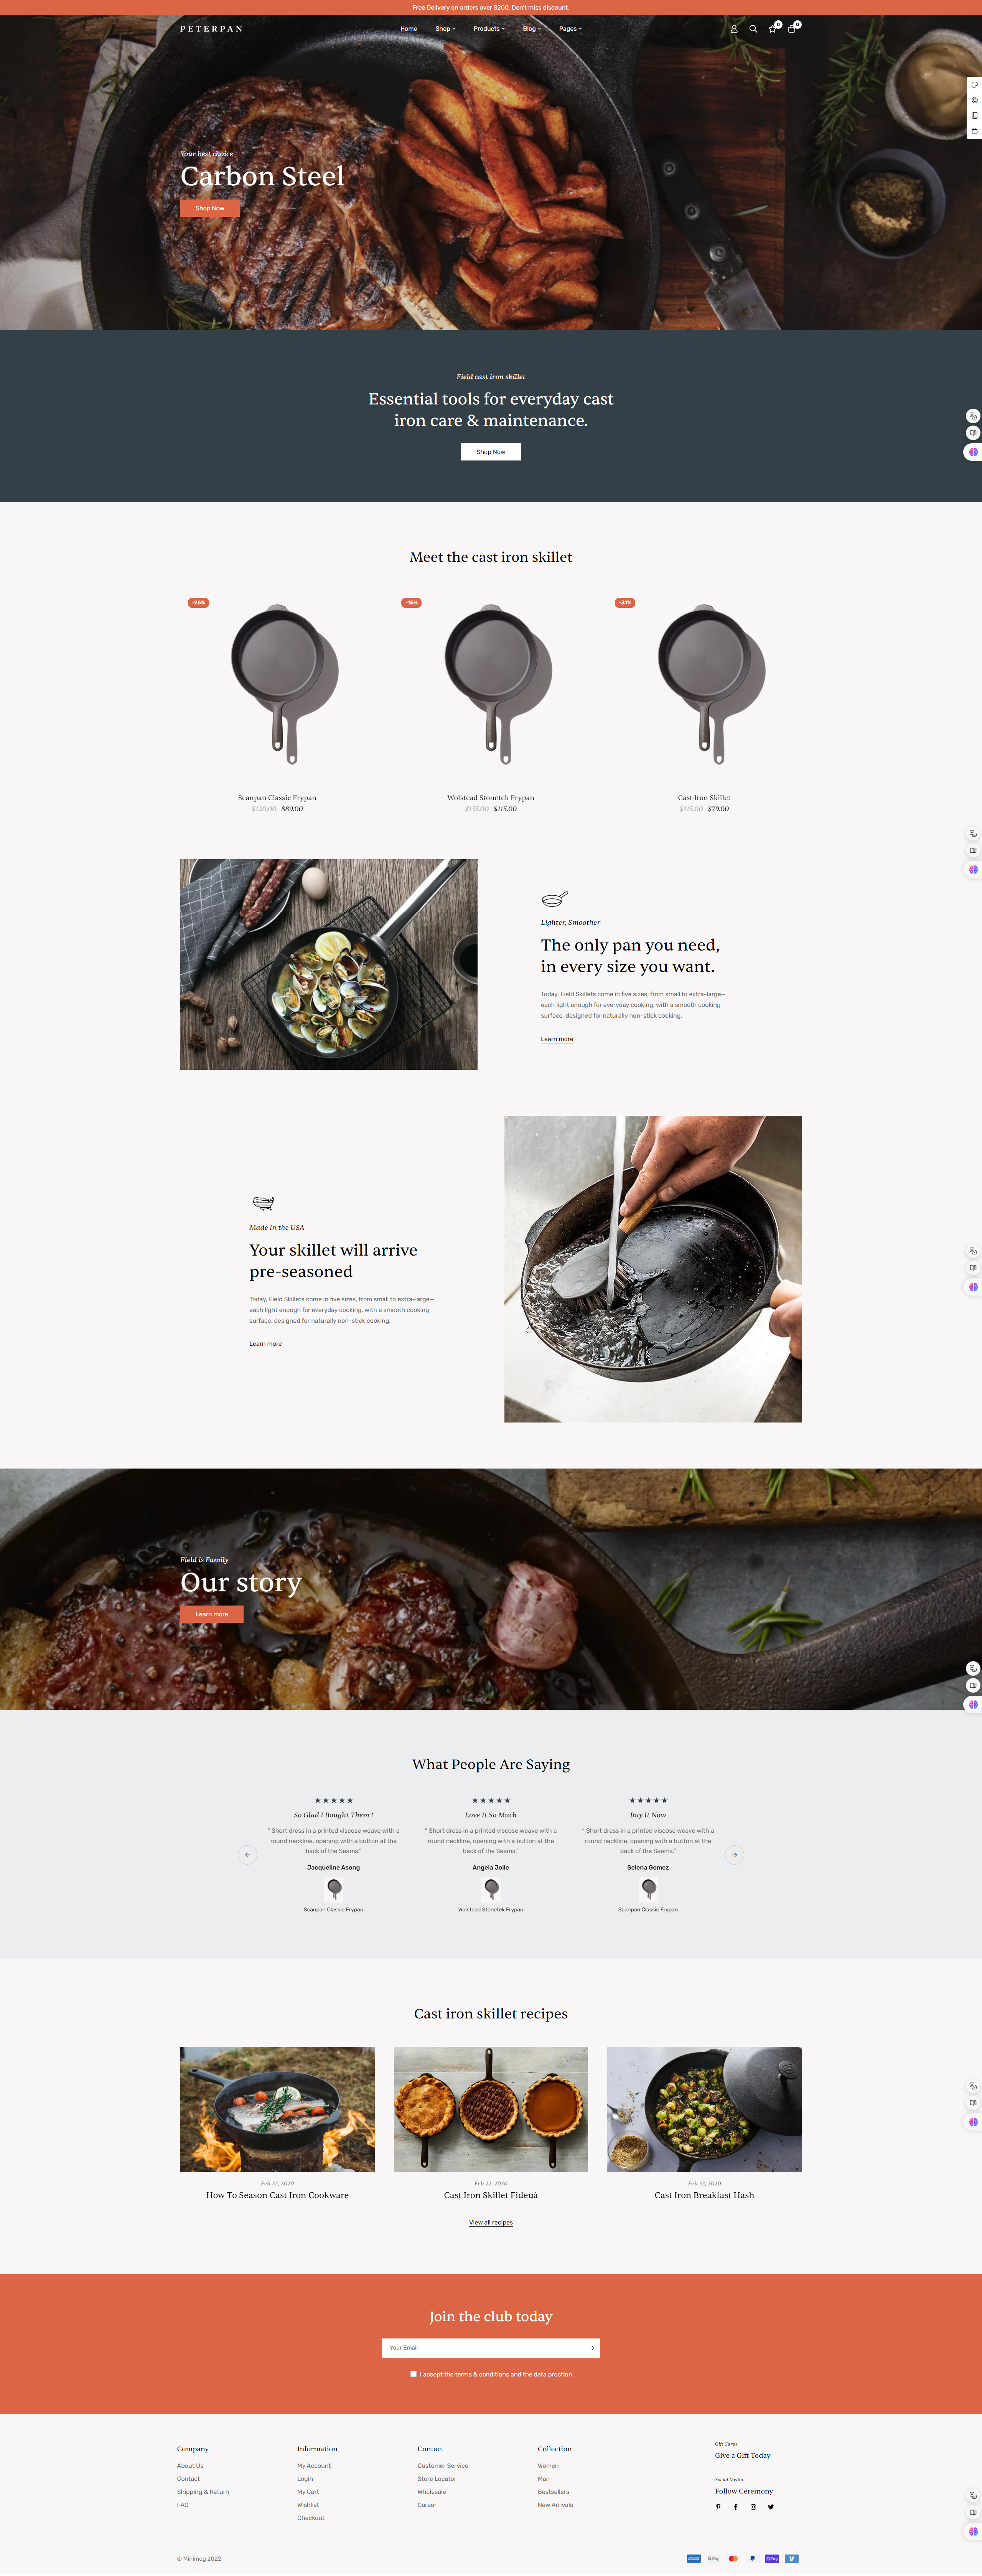Click the Facebook icon in footer
The width and height of the screenshot is (982, 2576).
tap(736, 2507)
